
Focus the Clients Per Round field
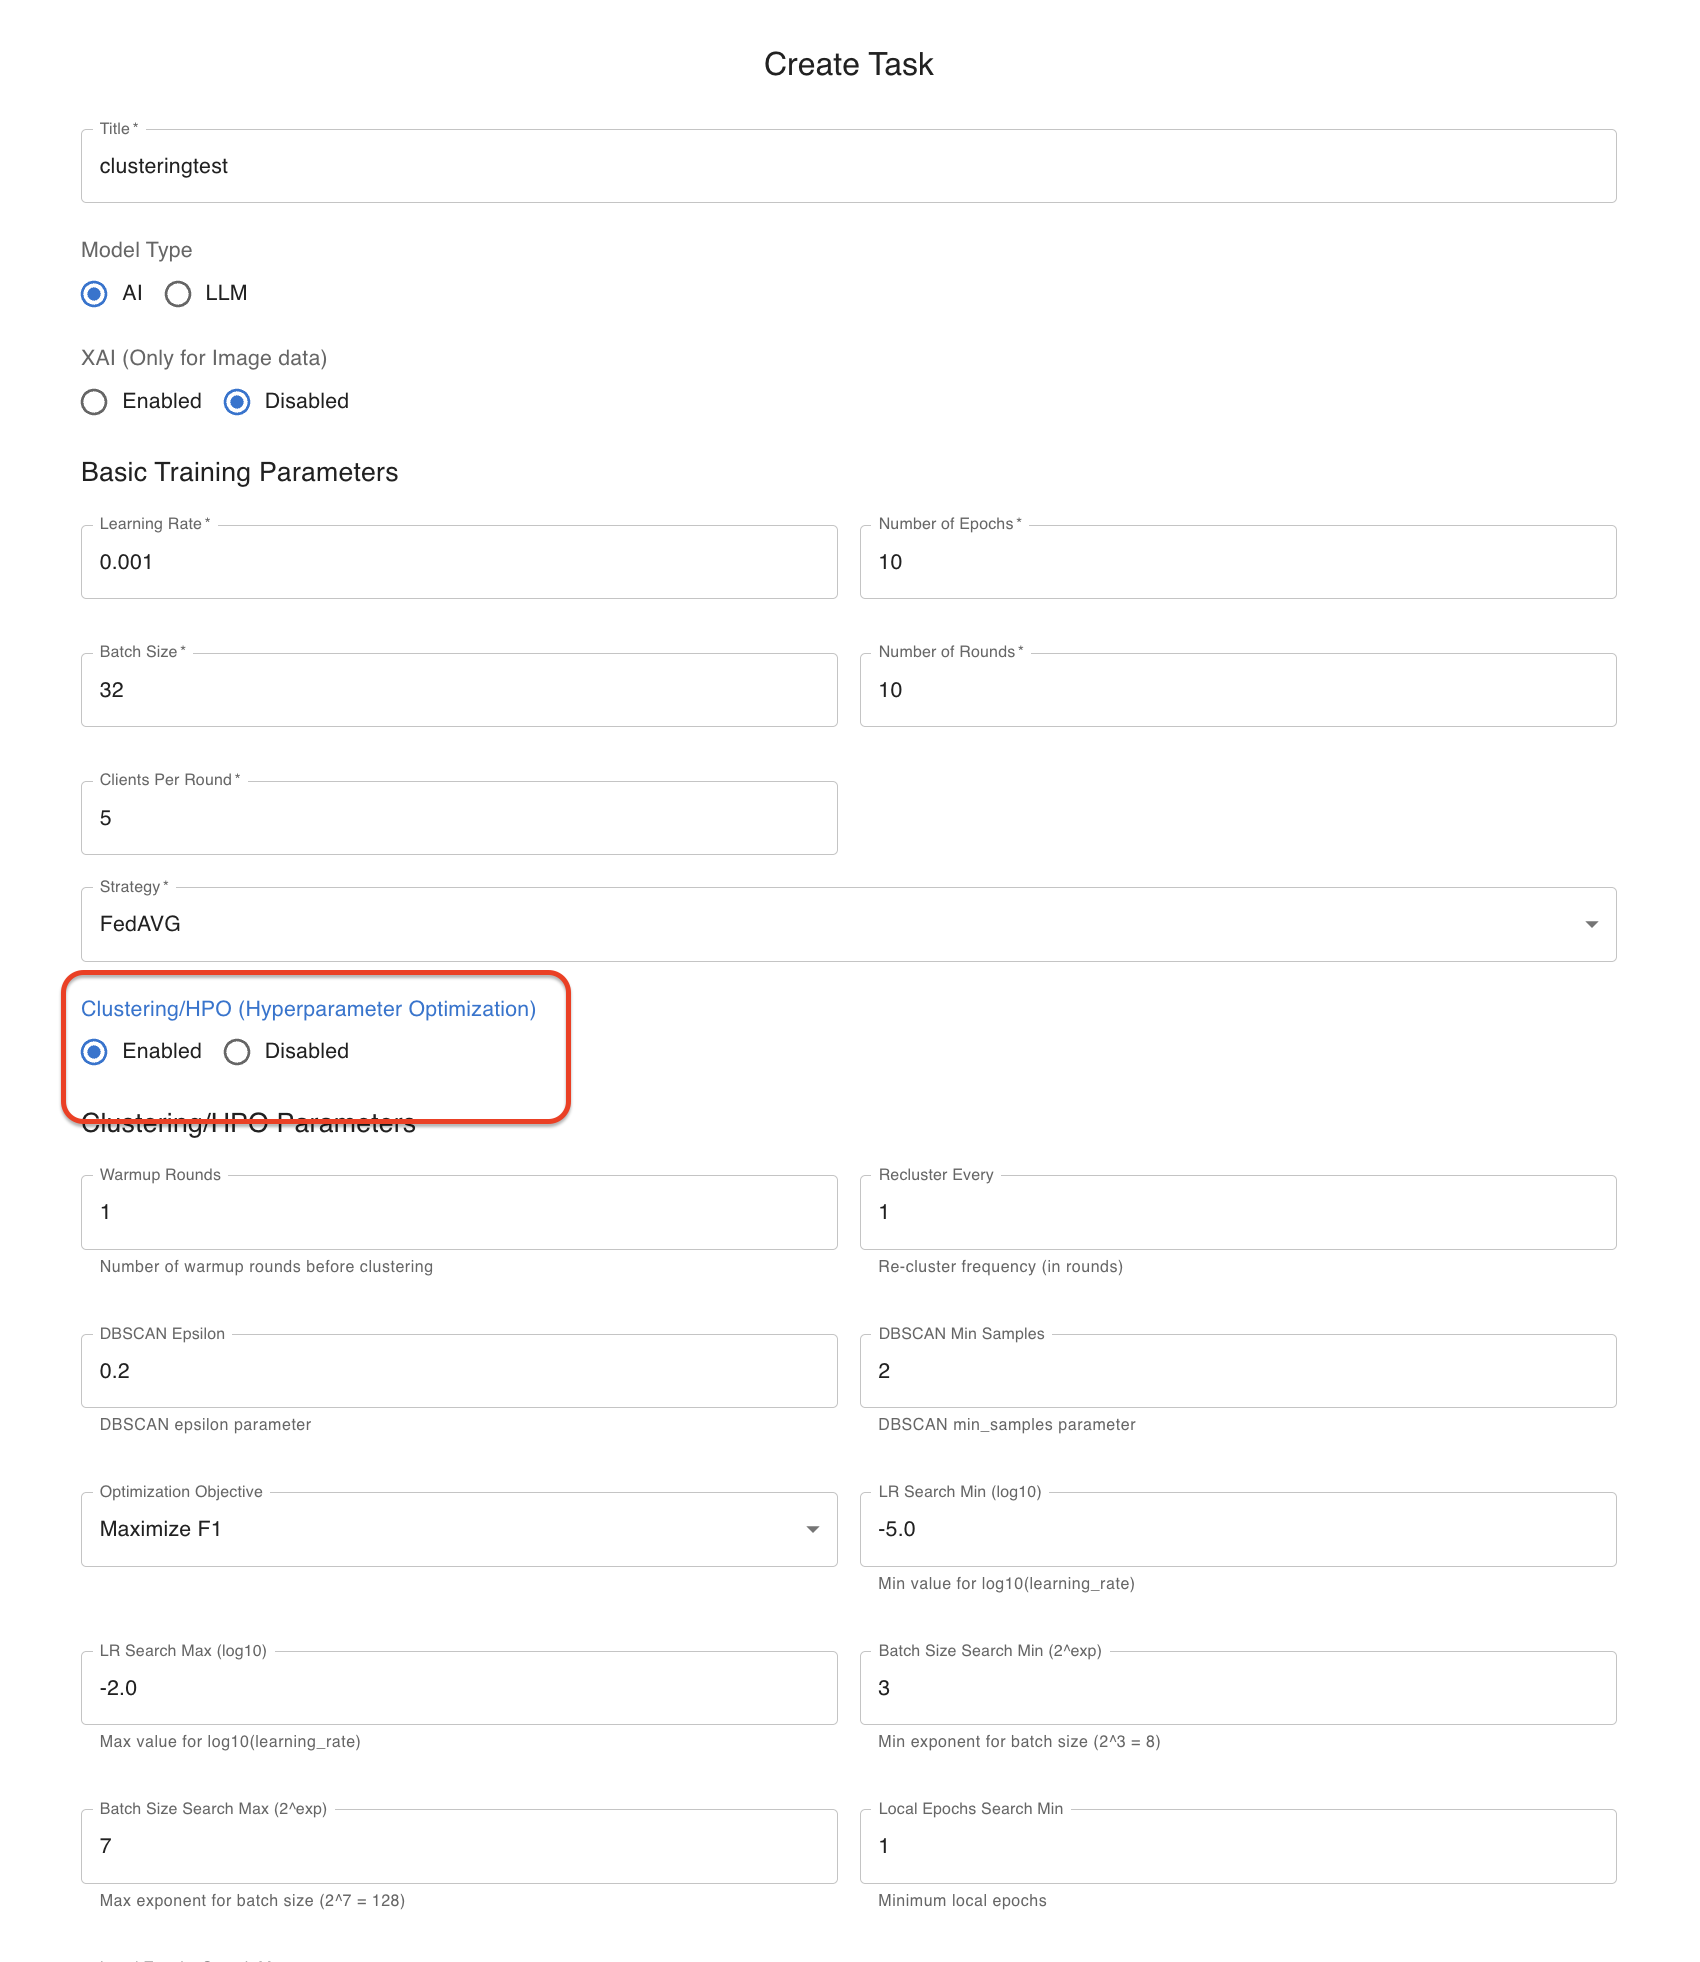[x=458, y=819]
